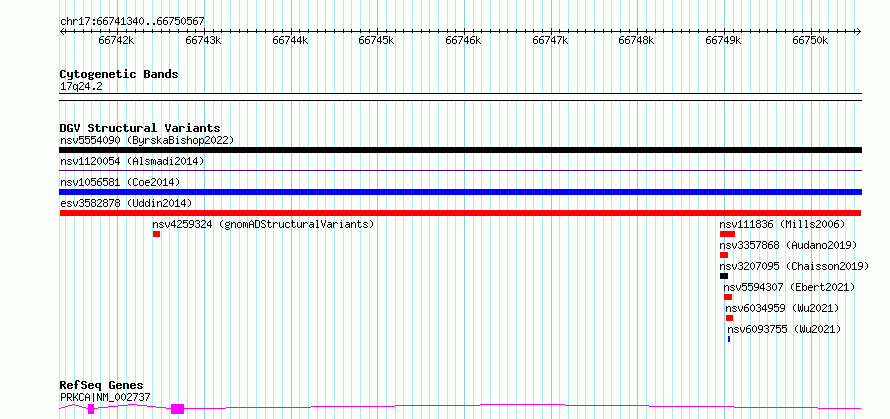The height and width of the screenshot is (419, 890).
Task: Click the RefSeq Genes track title
Action: 102,386
